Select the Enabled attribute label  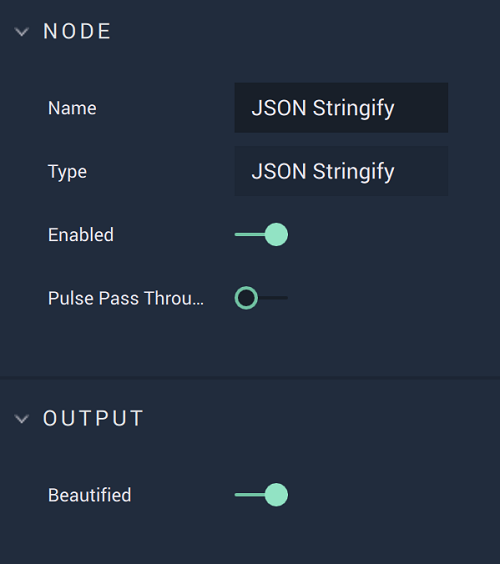point(81,235)
